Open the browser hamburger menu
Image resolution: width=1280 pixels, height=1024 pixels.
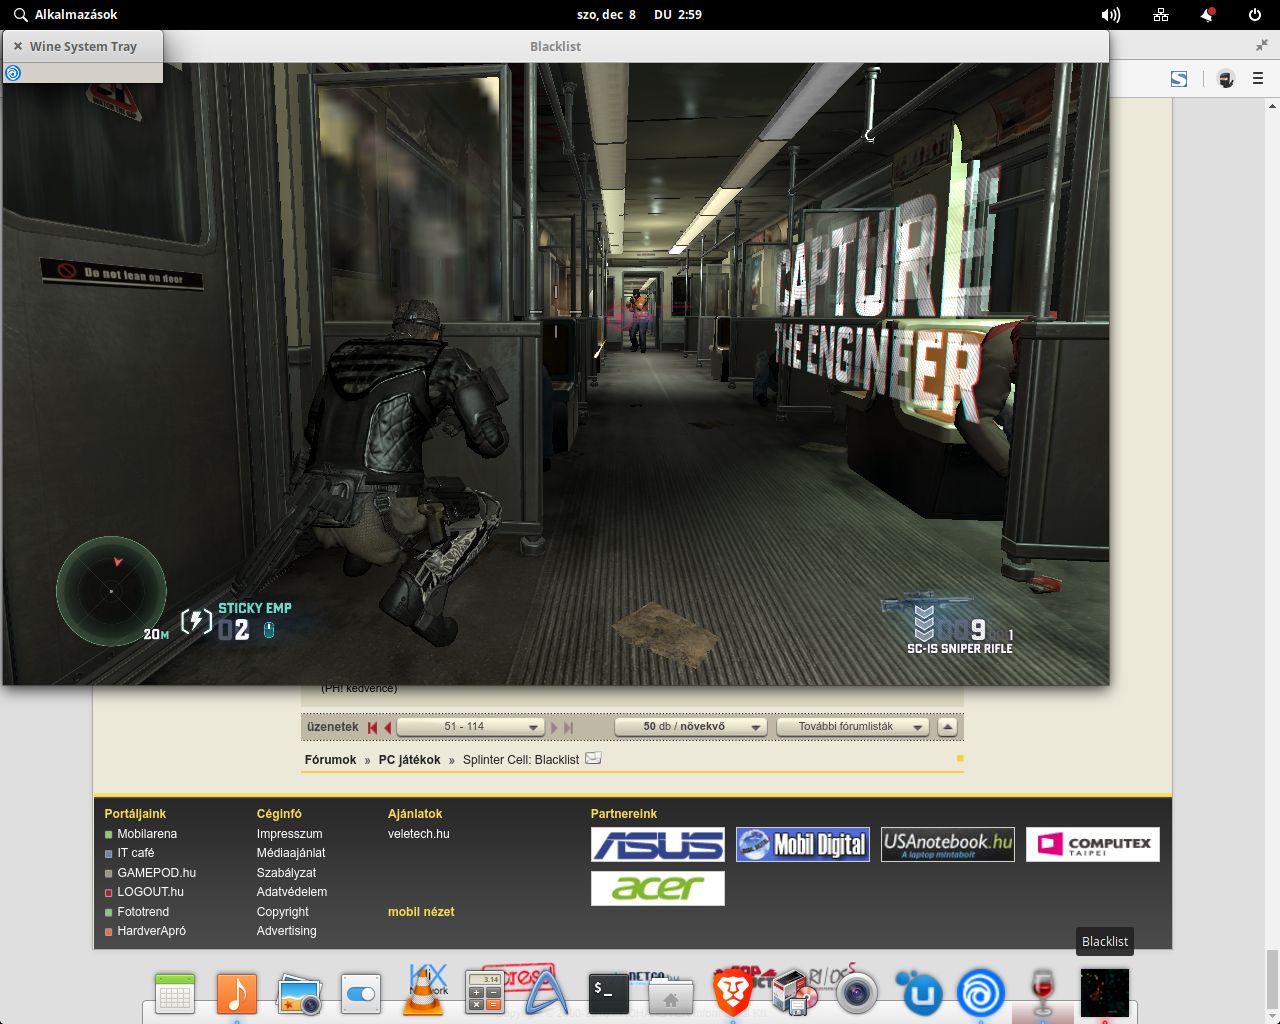pyautogui.click(x=1258, y=78)
